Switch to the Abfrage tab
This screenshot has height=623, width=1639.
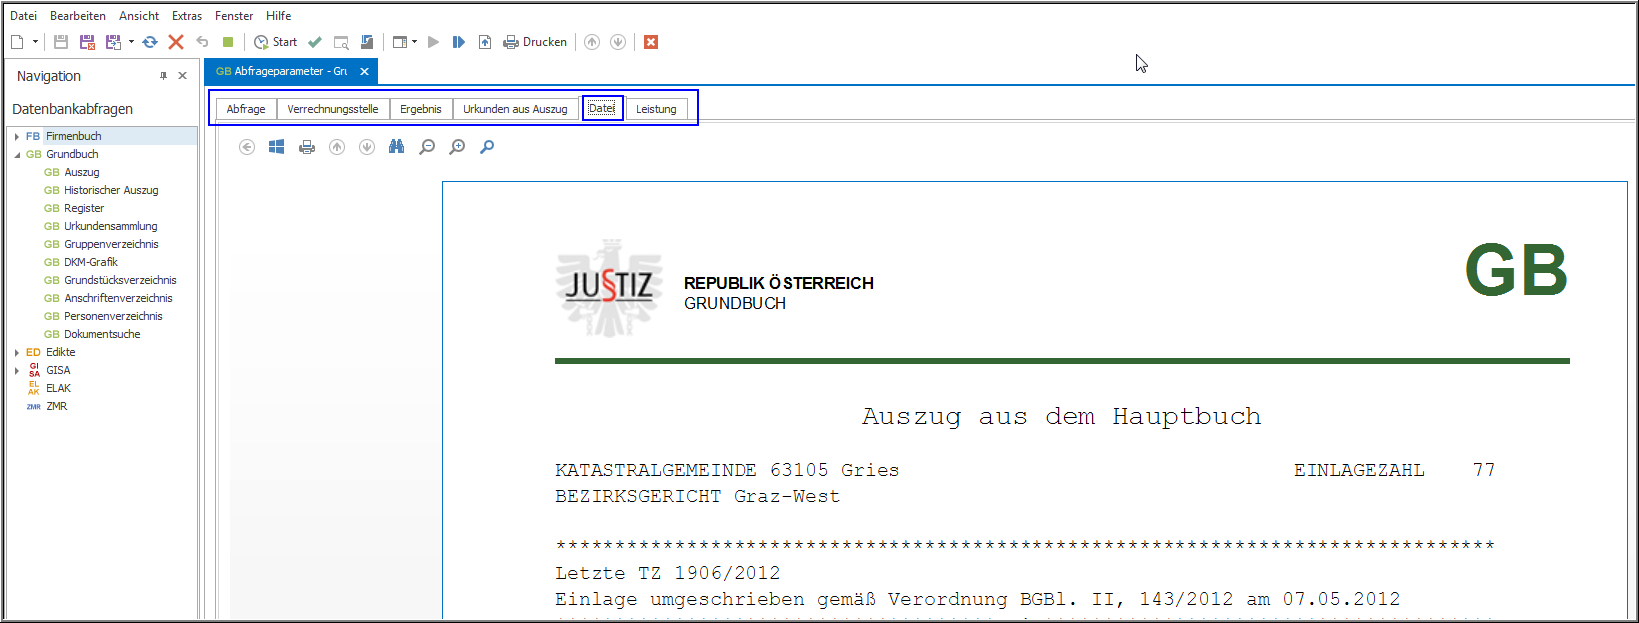pos(246,109)
